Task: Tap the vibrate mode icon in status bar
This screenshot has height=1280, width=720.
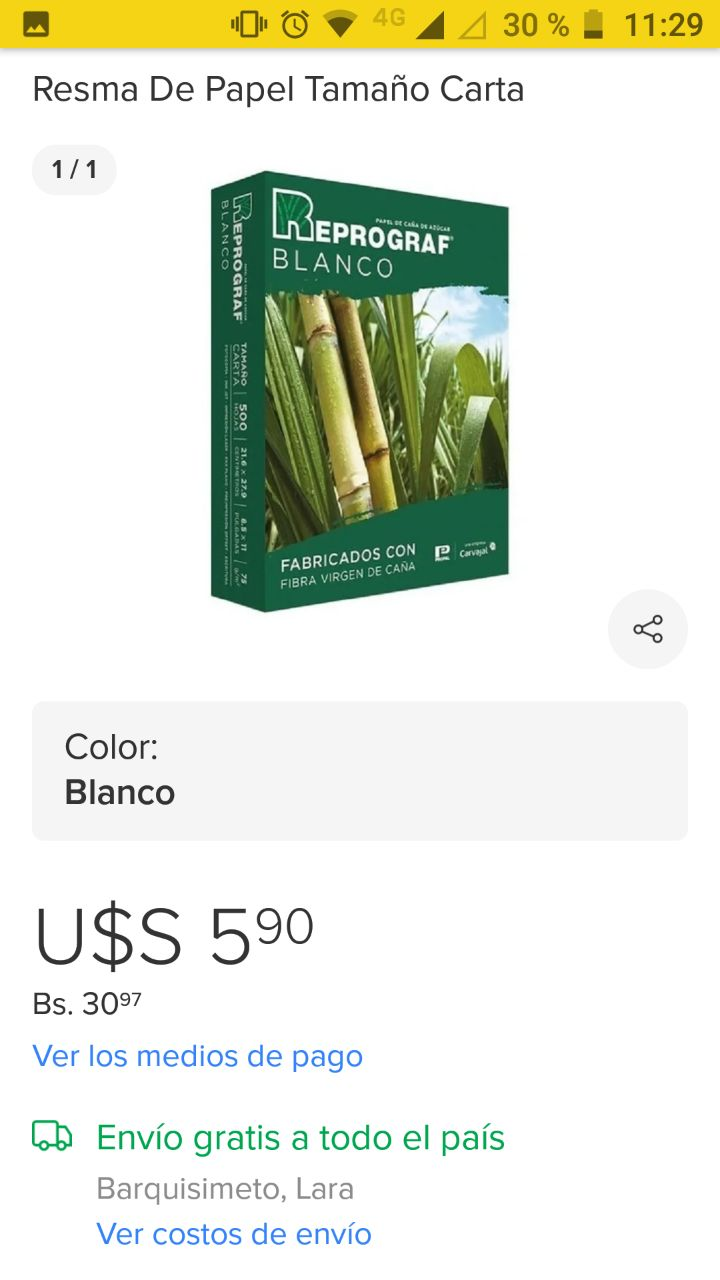Action: coord(249,24)
